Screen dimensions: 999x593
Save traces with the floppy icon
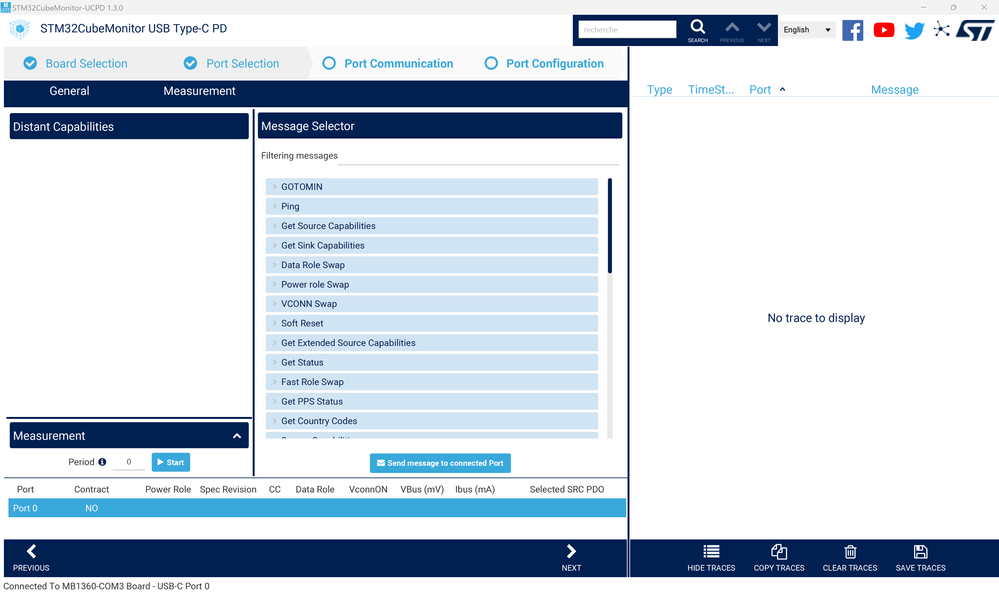click(921, 551)
